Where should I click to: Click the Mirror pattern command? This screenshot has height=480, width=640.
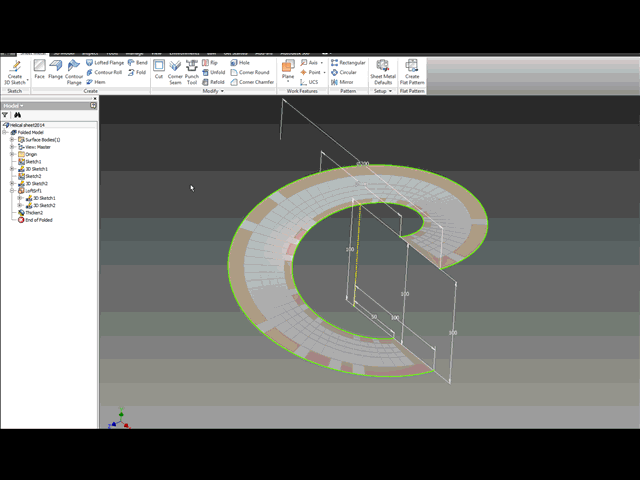(342, 82)
